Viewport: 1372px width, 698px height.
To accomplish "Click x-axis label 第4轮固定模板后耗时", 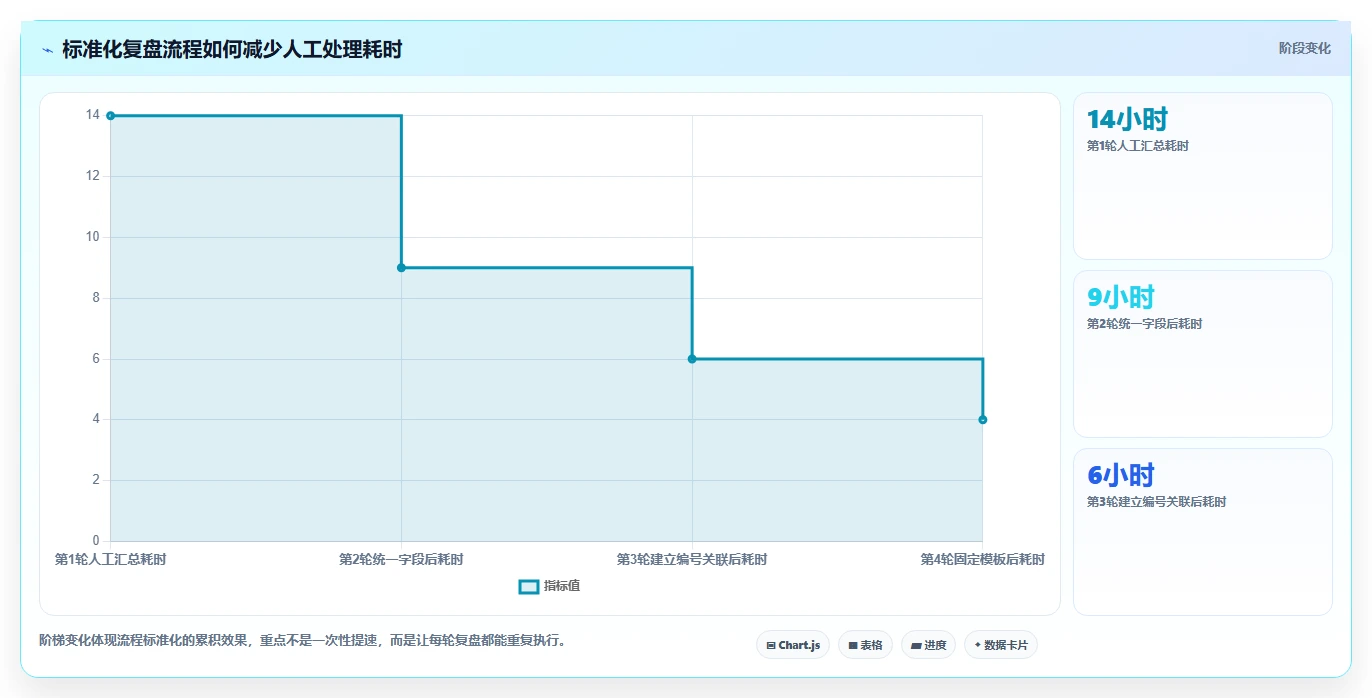I will click(982, 560).
